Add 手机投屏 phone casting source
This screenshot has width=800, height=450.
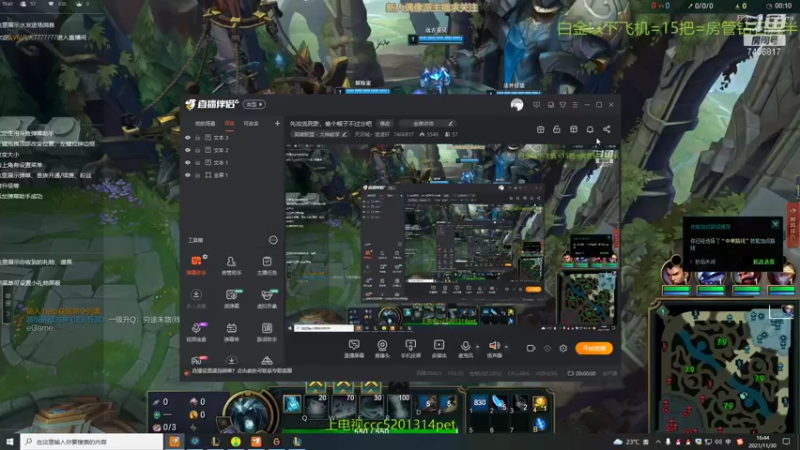coord(410,349)
